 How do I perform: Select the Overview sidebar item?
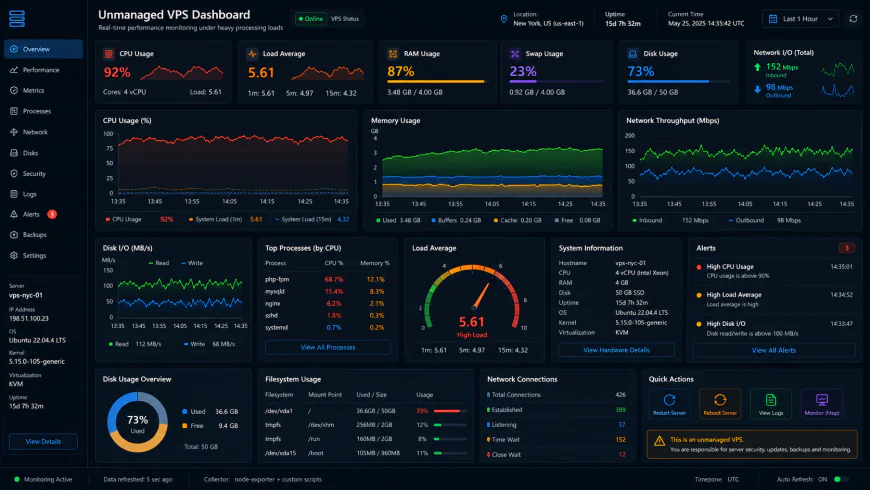click(x=43, y=49)
